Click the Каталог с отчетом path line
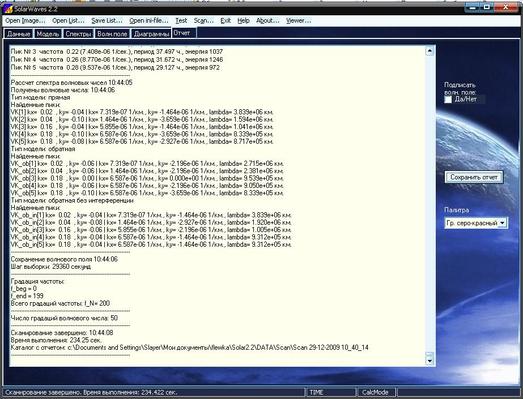Viewport: 523px width, 399px height. [189, 348]
